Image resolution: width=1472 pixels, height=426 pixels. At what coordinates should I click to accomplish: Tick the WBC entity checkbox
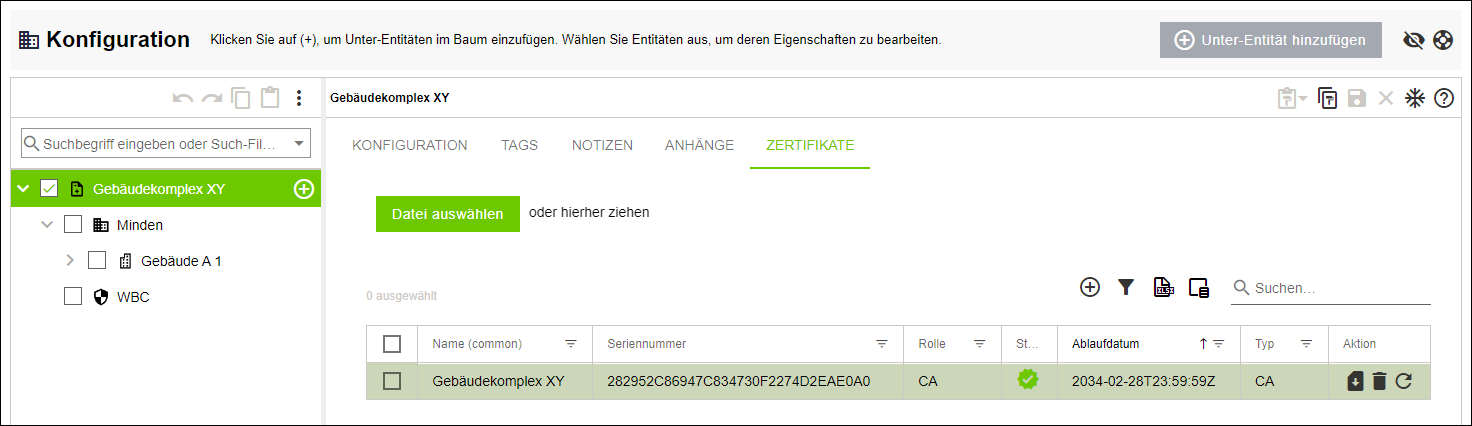click(73, 297)
